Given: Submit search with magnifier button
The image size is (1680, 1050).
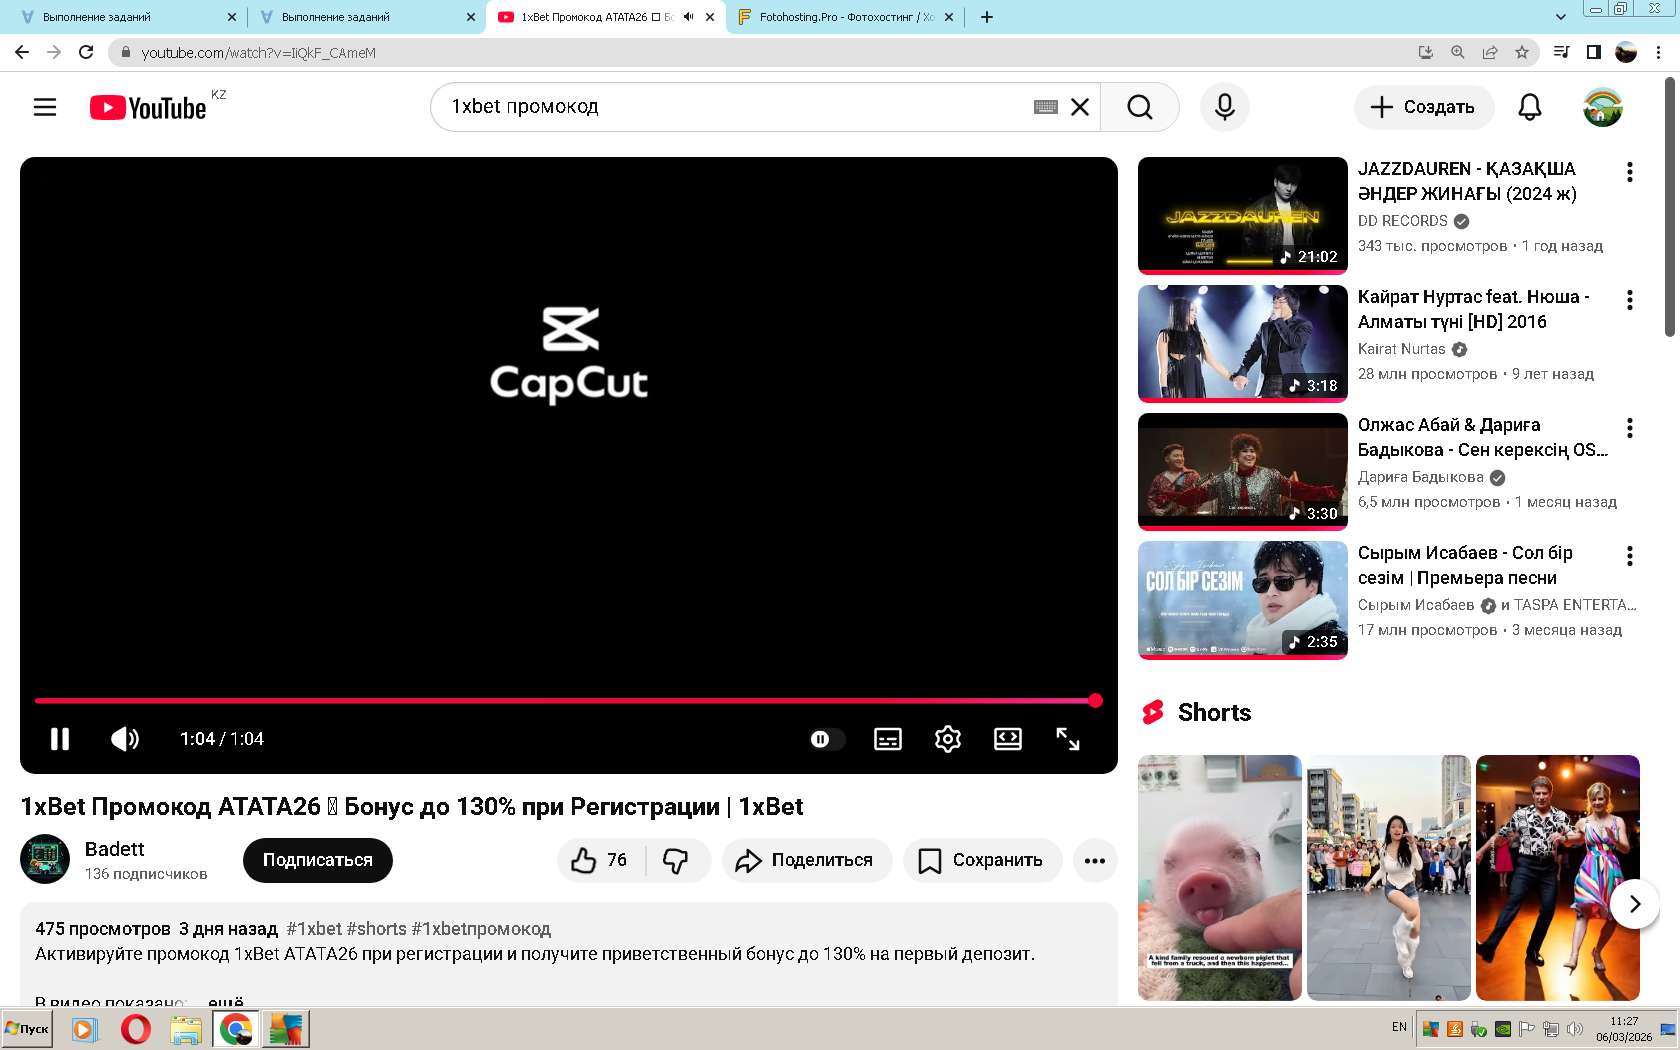Looking at the screenshot, I should click(x=1140, y=107).
